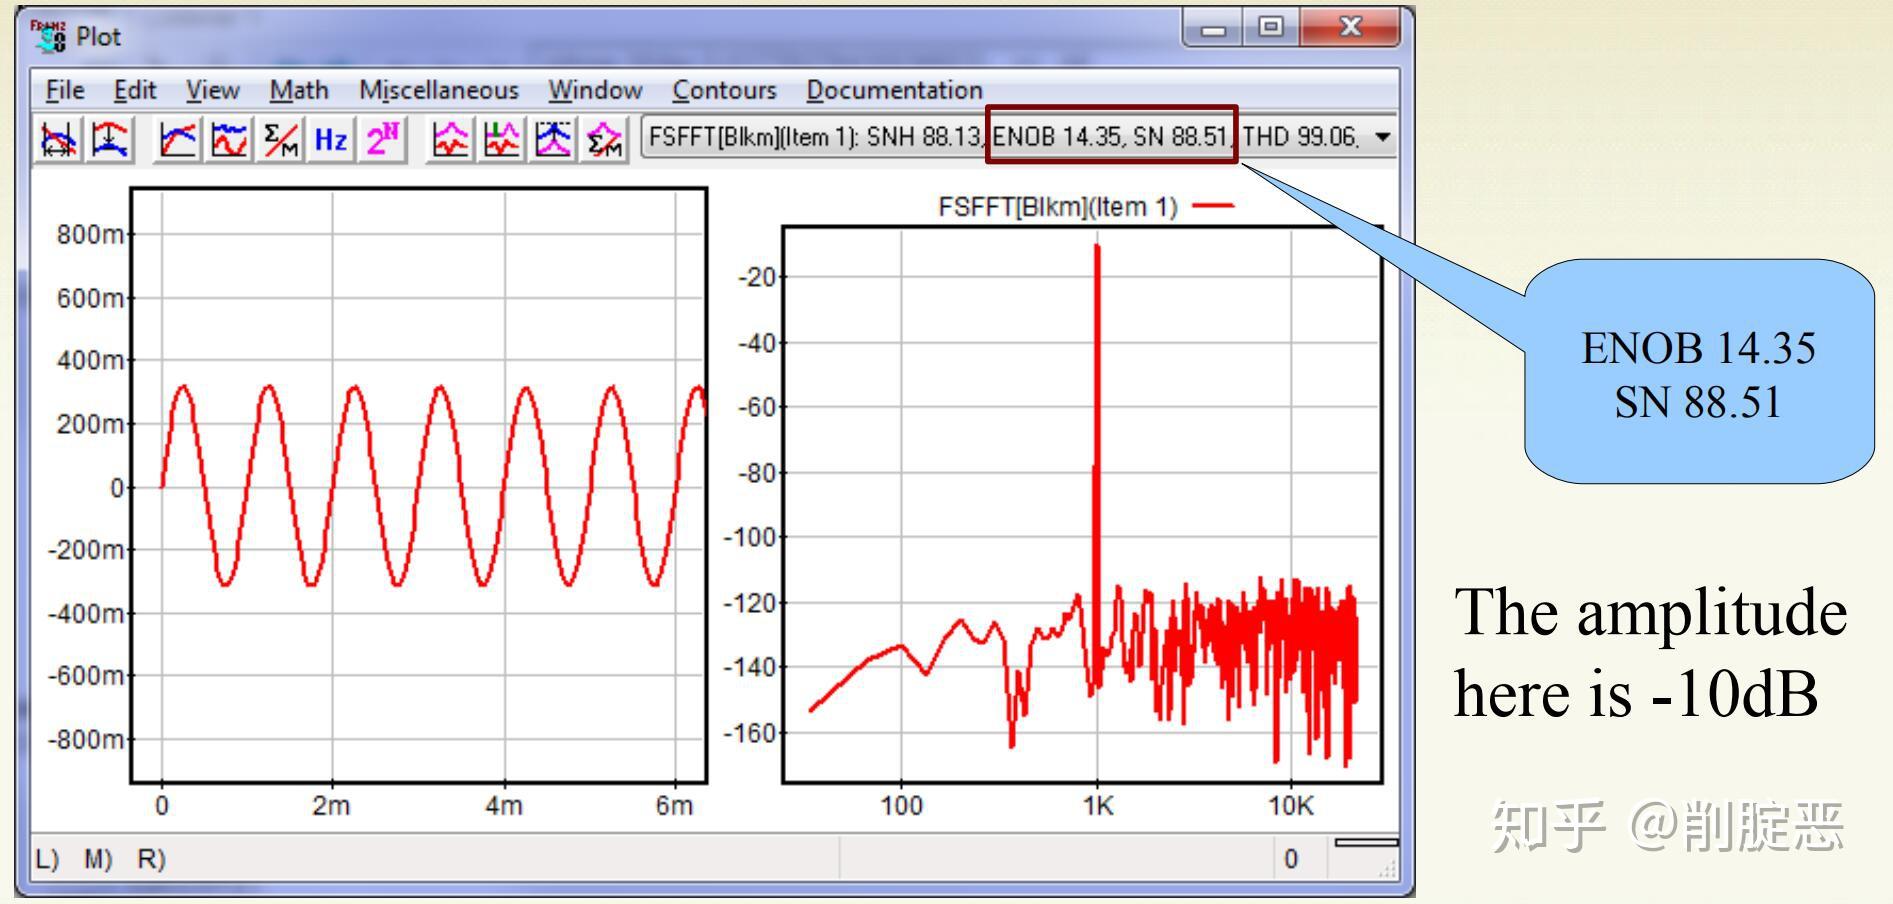Click the FSFFT[Blkm](Item 1) legend label
This screenshot has height=904, width=1893.
[x=1058, y=207]
